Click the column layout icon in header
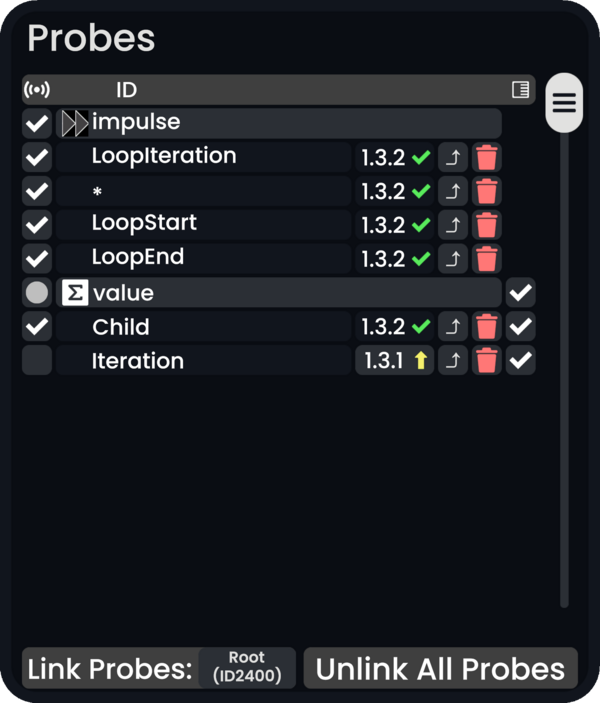The image size is (600, 703). pos(520,90)
